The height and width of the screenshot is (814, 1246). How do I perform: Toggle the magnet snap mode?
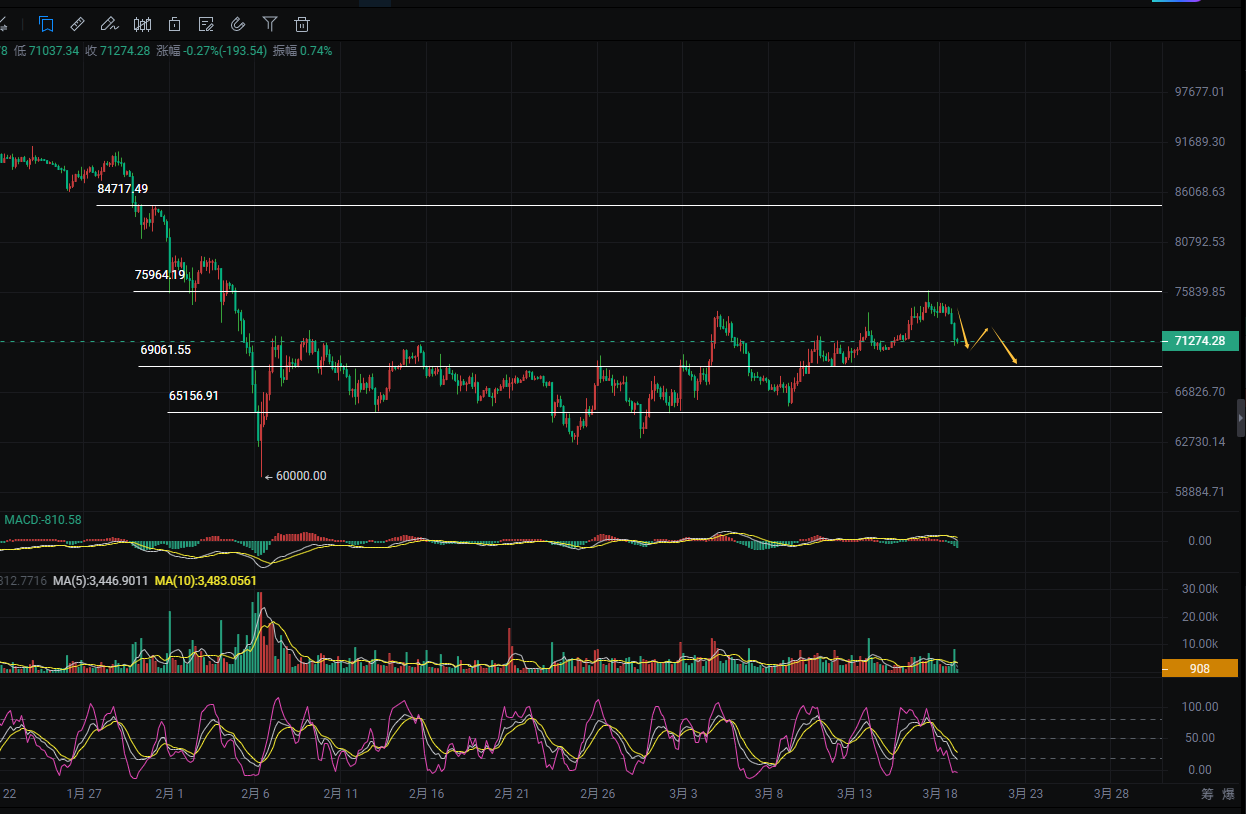coord(238,23)
